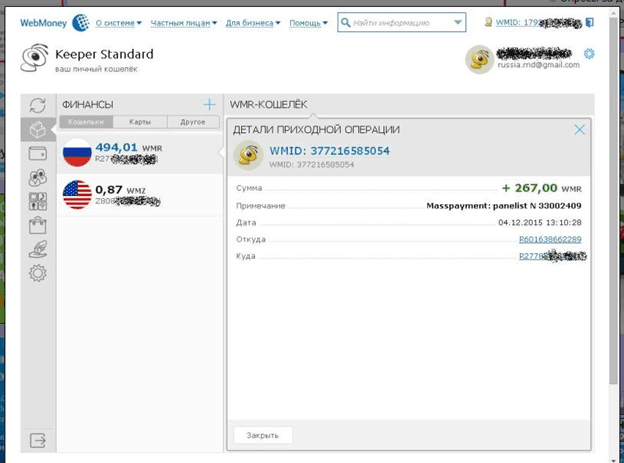Click the WebMoney text logo

(x=43, y=23)
